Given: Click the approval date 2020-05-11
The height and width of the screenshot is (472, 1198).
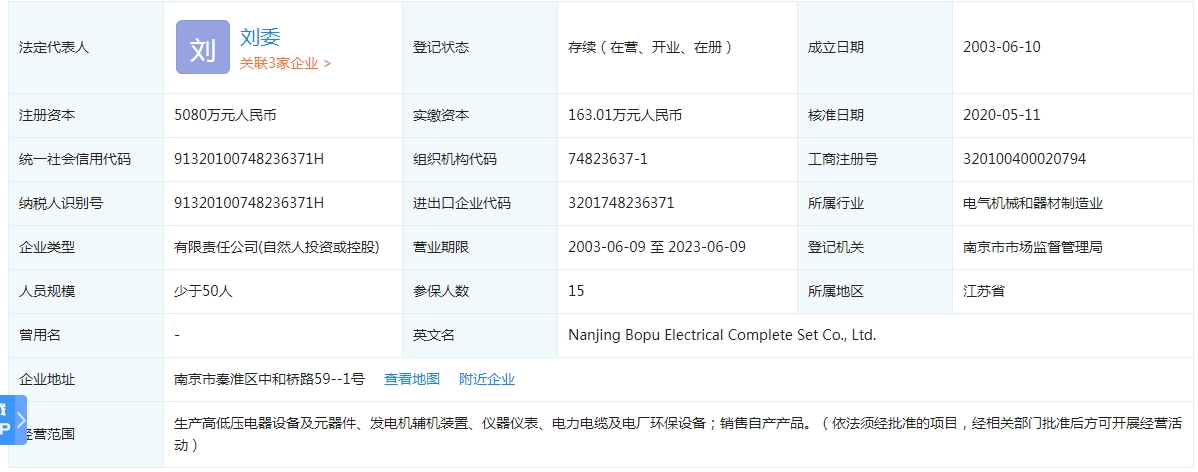Looking at the screenshot, I should [x=1001, y=115].
